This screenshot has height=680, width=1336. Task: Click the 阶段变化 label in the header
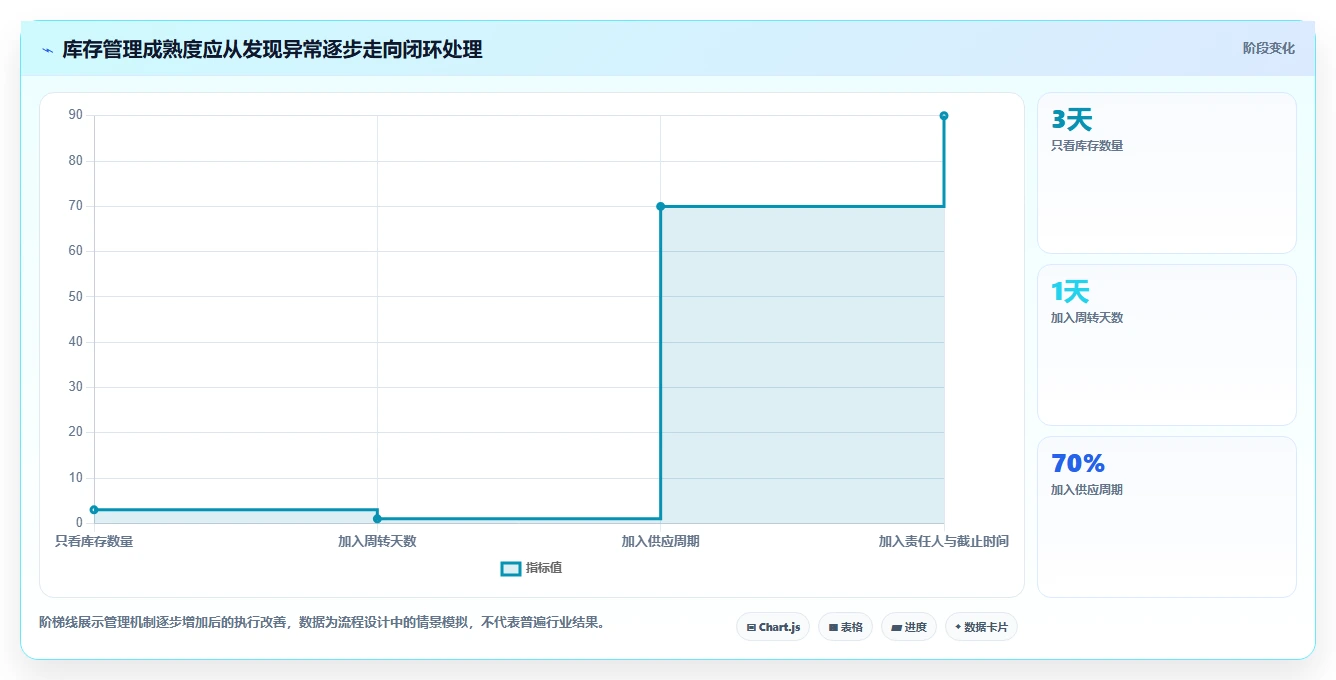[x=1268, y=48]
